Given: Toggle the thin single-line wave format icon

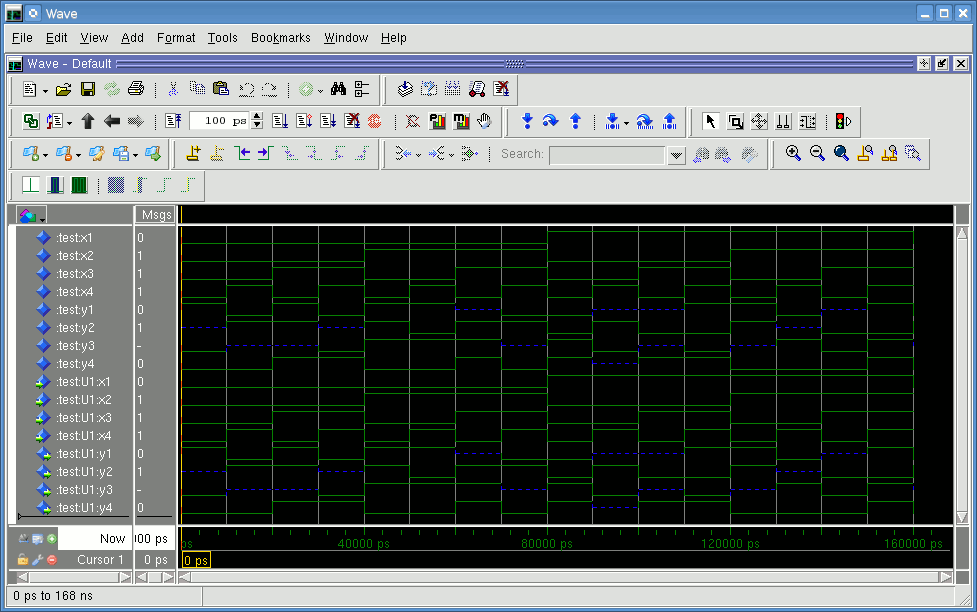Looking at the screenshot, I should 31,185.
